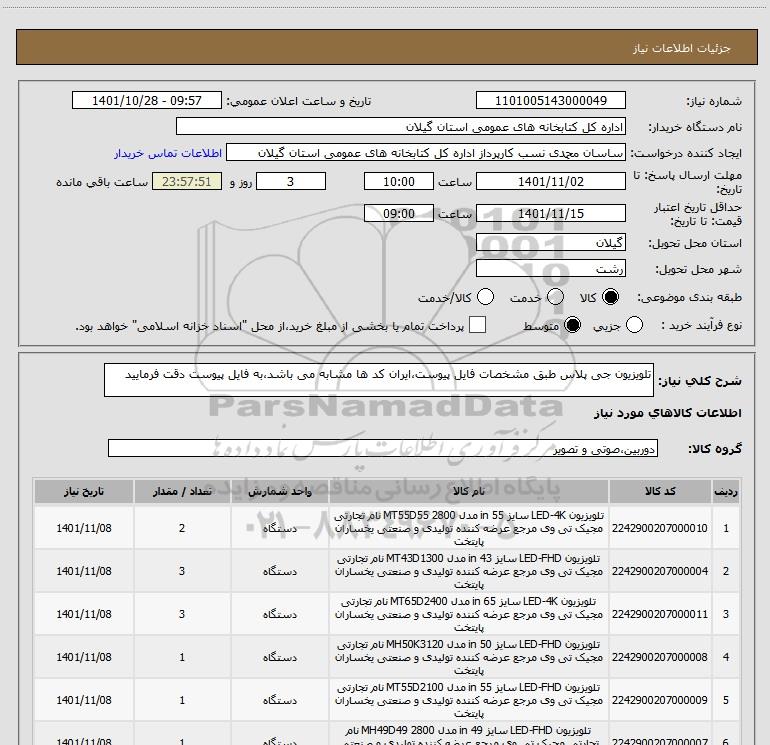Select the کالا/خدمت category radio button
Screen dimensions: 770x745
(x=485, y=297)
